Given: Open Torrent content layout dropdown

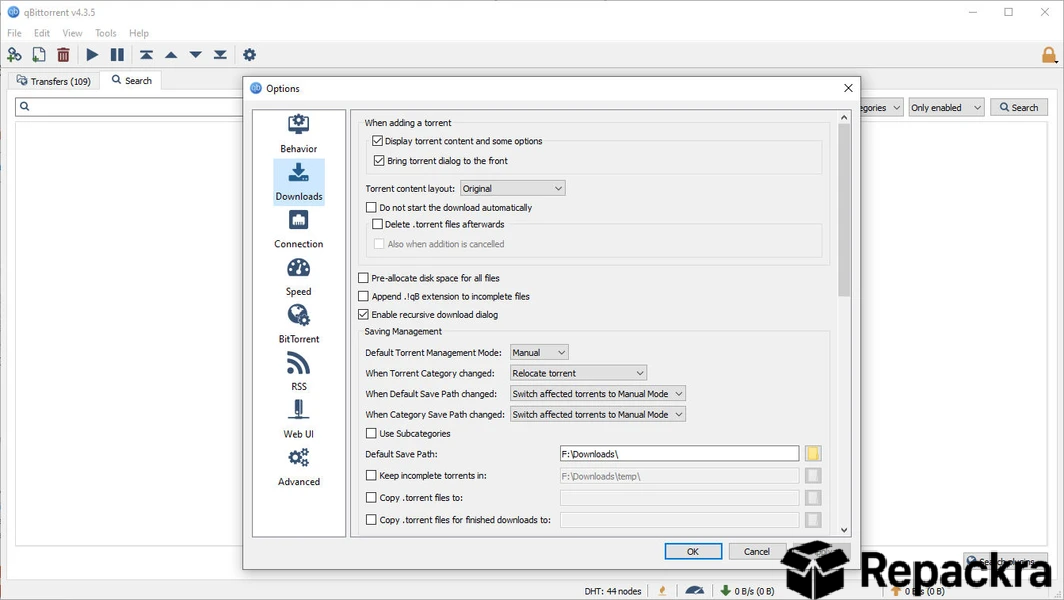Looking at the screenshot, I should 512,189.
